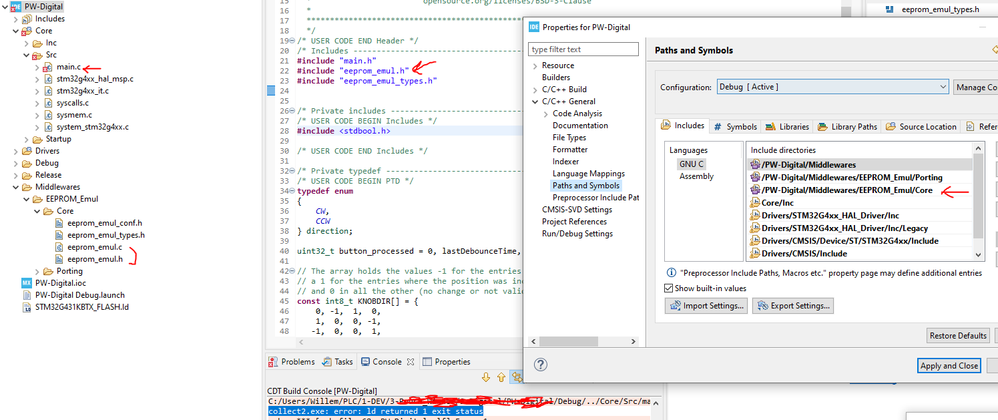Click the stm32g4xx_hal_msp.c file icon
This screenshot has width=998, height=420.
[x=49, y=79]
